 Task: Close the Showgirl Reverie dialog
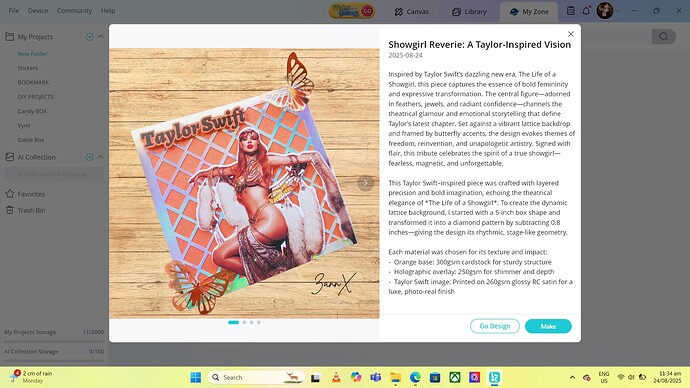571,34
